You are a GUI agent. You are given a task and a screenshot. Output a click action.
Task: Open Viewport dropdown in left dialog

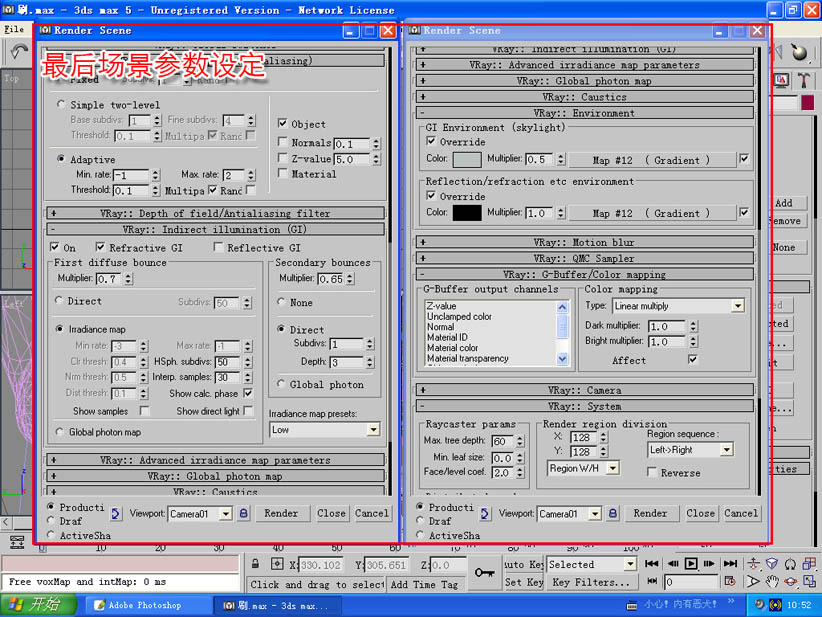point(225,514)
